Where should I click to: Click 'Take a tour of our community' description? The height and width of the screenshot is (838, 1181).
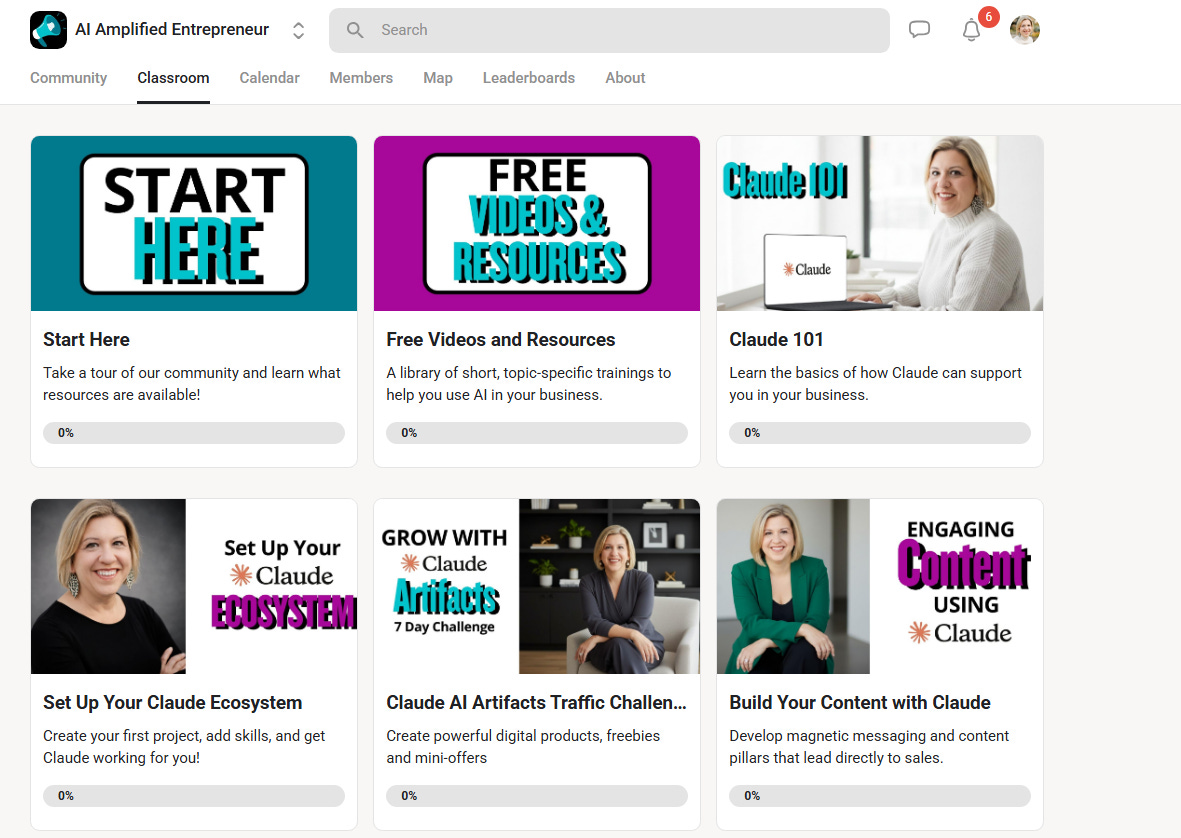point(192,383)
